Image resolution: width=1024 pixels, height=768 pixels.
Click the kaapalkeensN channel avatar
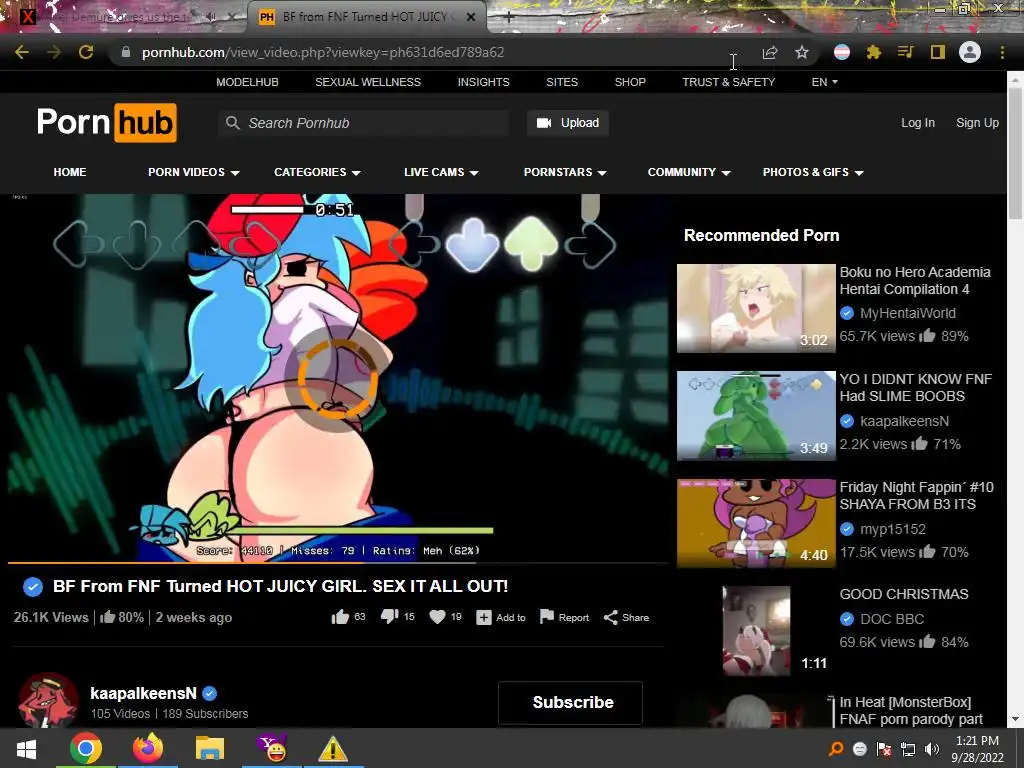pos(48,701)
